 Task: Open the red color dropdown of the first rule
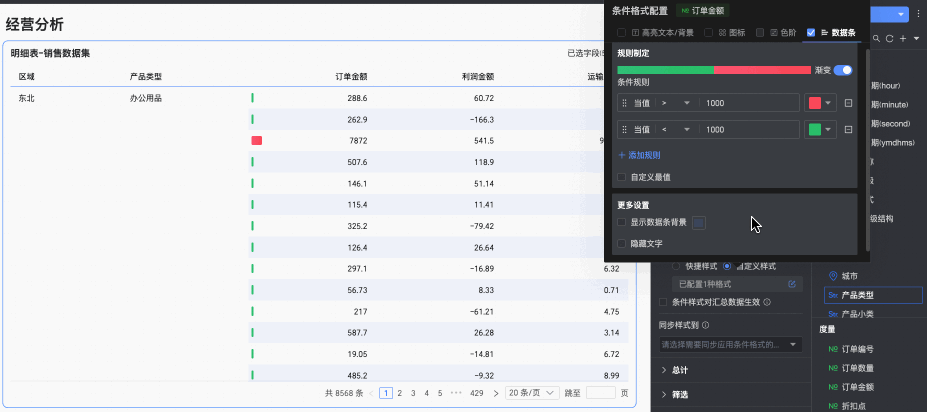[828, 103]
